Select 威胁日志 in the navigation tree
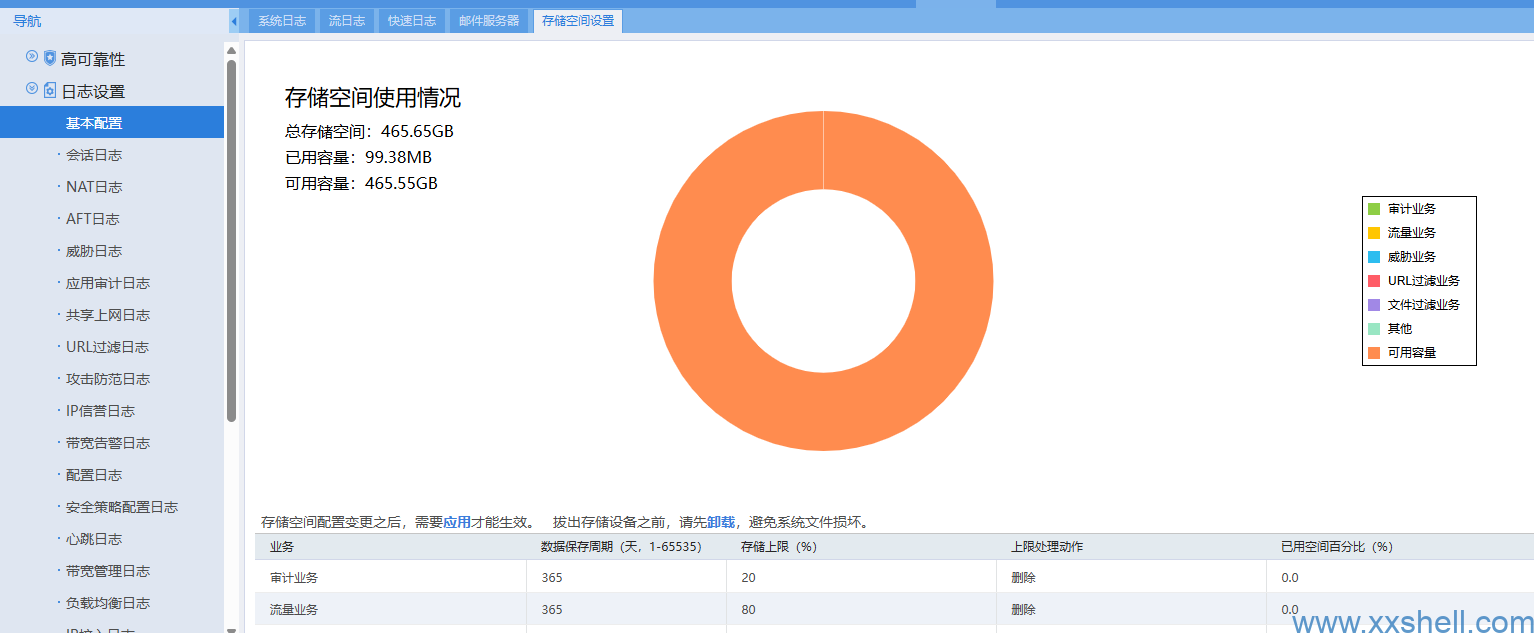 pos(94,251)
